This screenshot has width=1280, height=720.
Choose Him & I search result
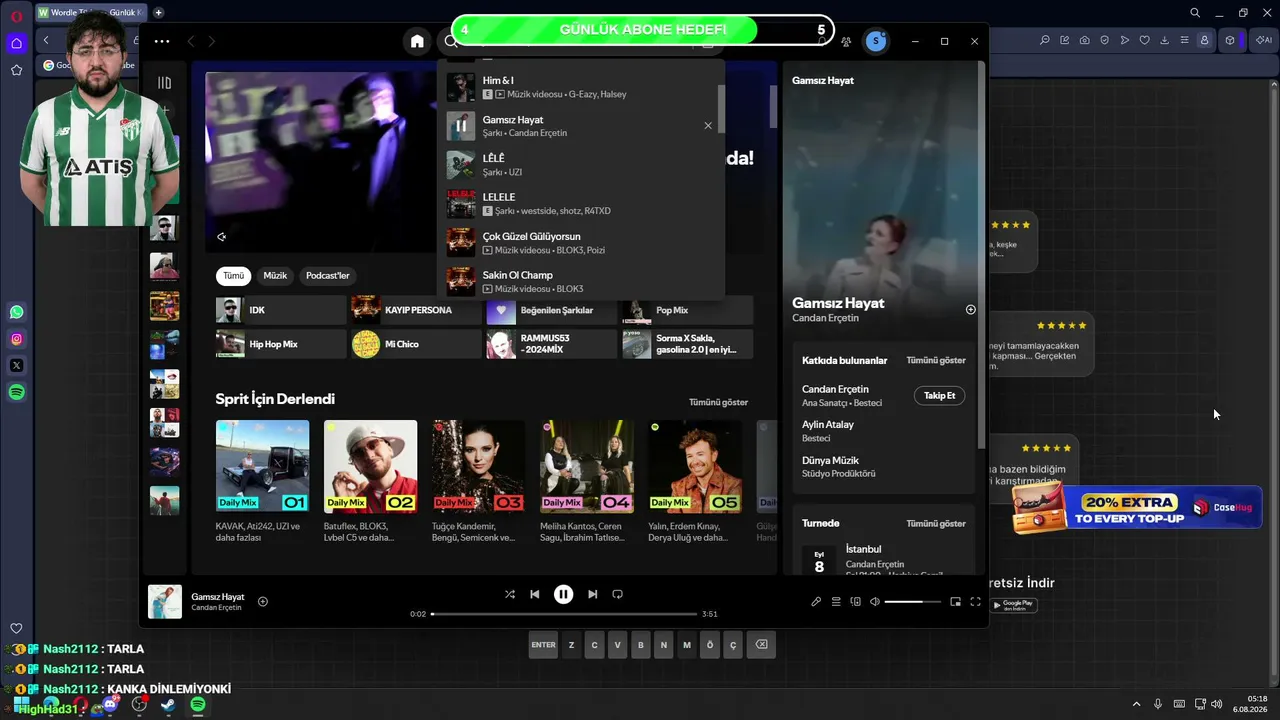(580, 87)
